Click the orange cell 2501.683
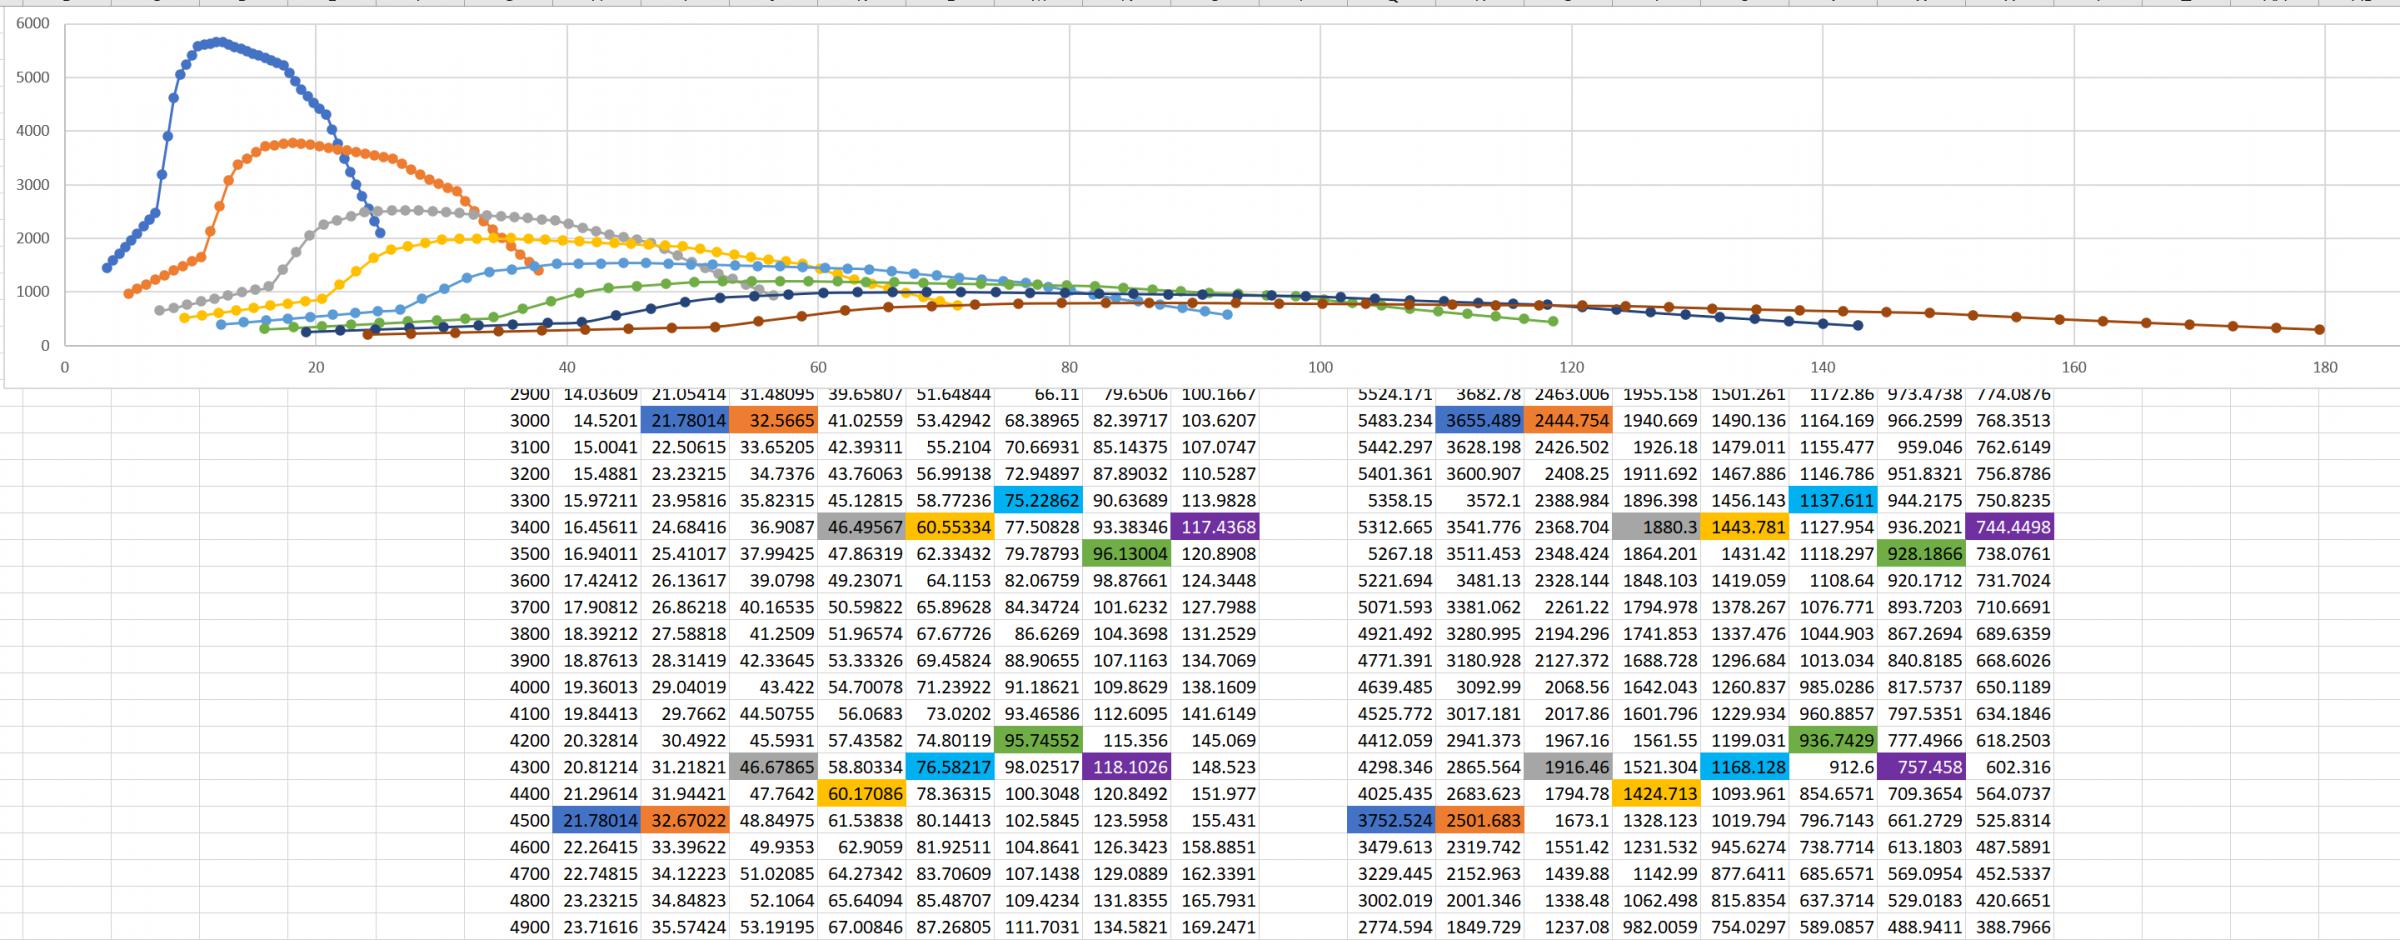This screenshot has height=940, width=2400. pyautogui.click(x=1480, y=821)
